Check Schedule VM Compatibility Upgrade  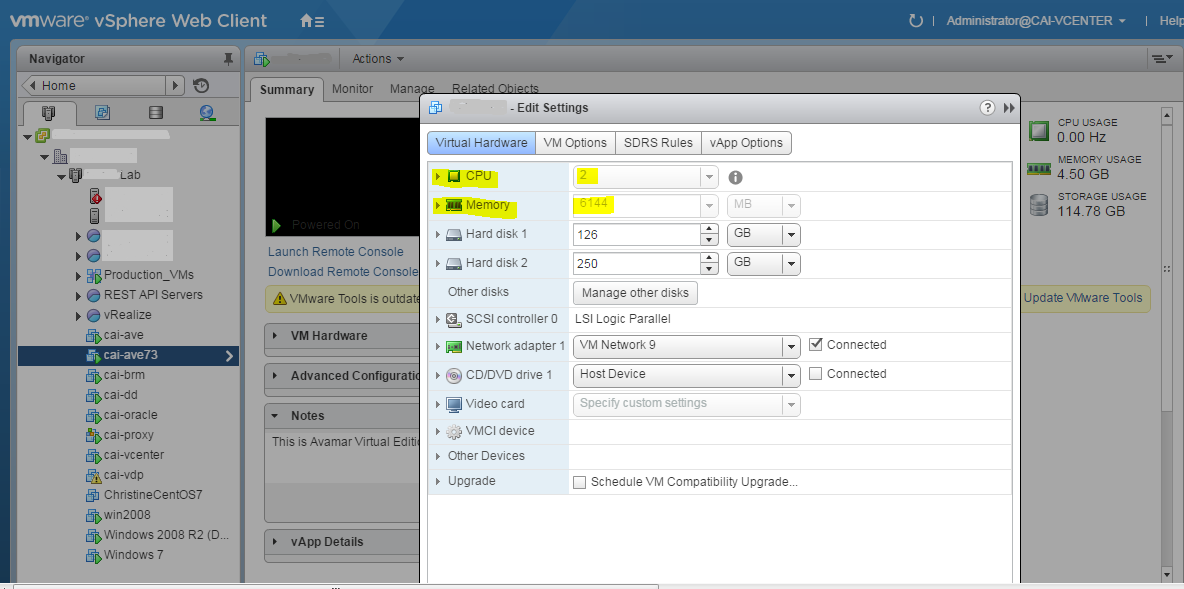point(579,481)
